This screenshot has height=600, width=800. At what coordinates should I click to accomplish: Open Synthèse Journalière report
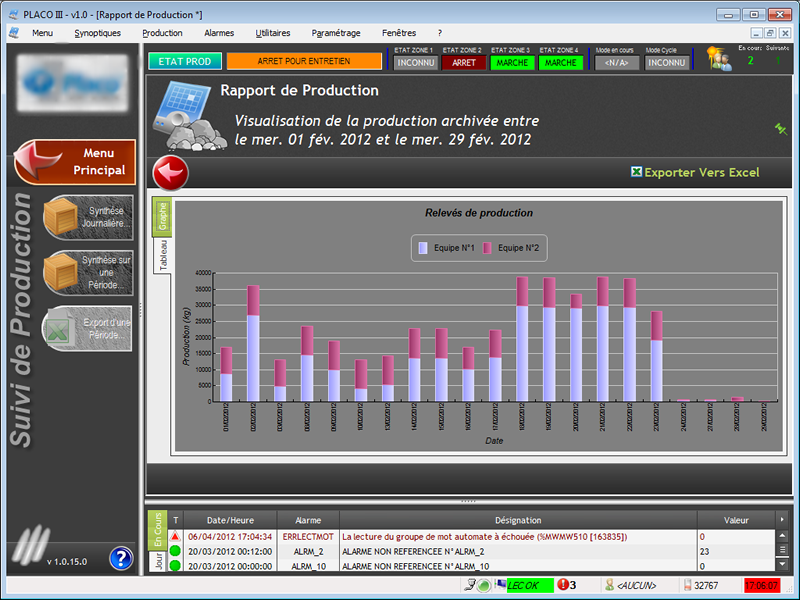tap(89, 217)
